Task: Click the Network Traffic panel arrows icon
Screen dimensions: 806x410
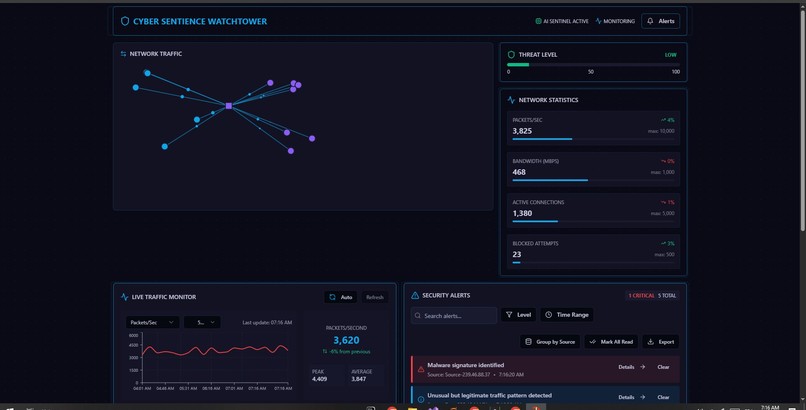Action: click(123, 53)
